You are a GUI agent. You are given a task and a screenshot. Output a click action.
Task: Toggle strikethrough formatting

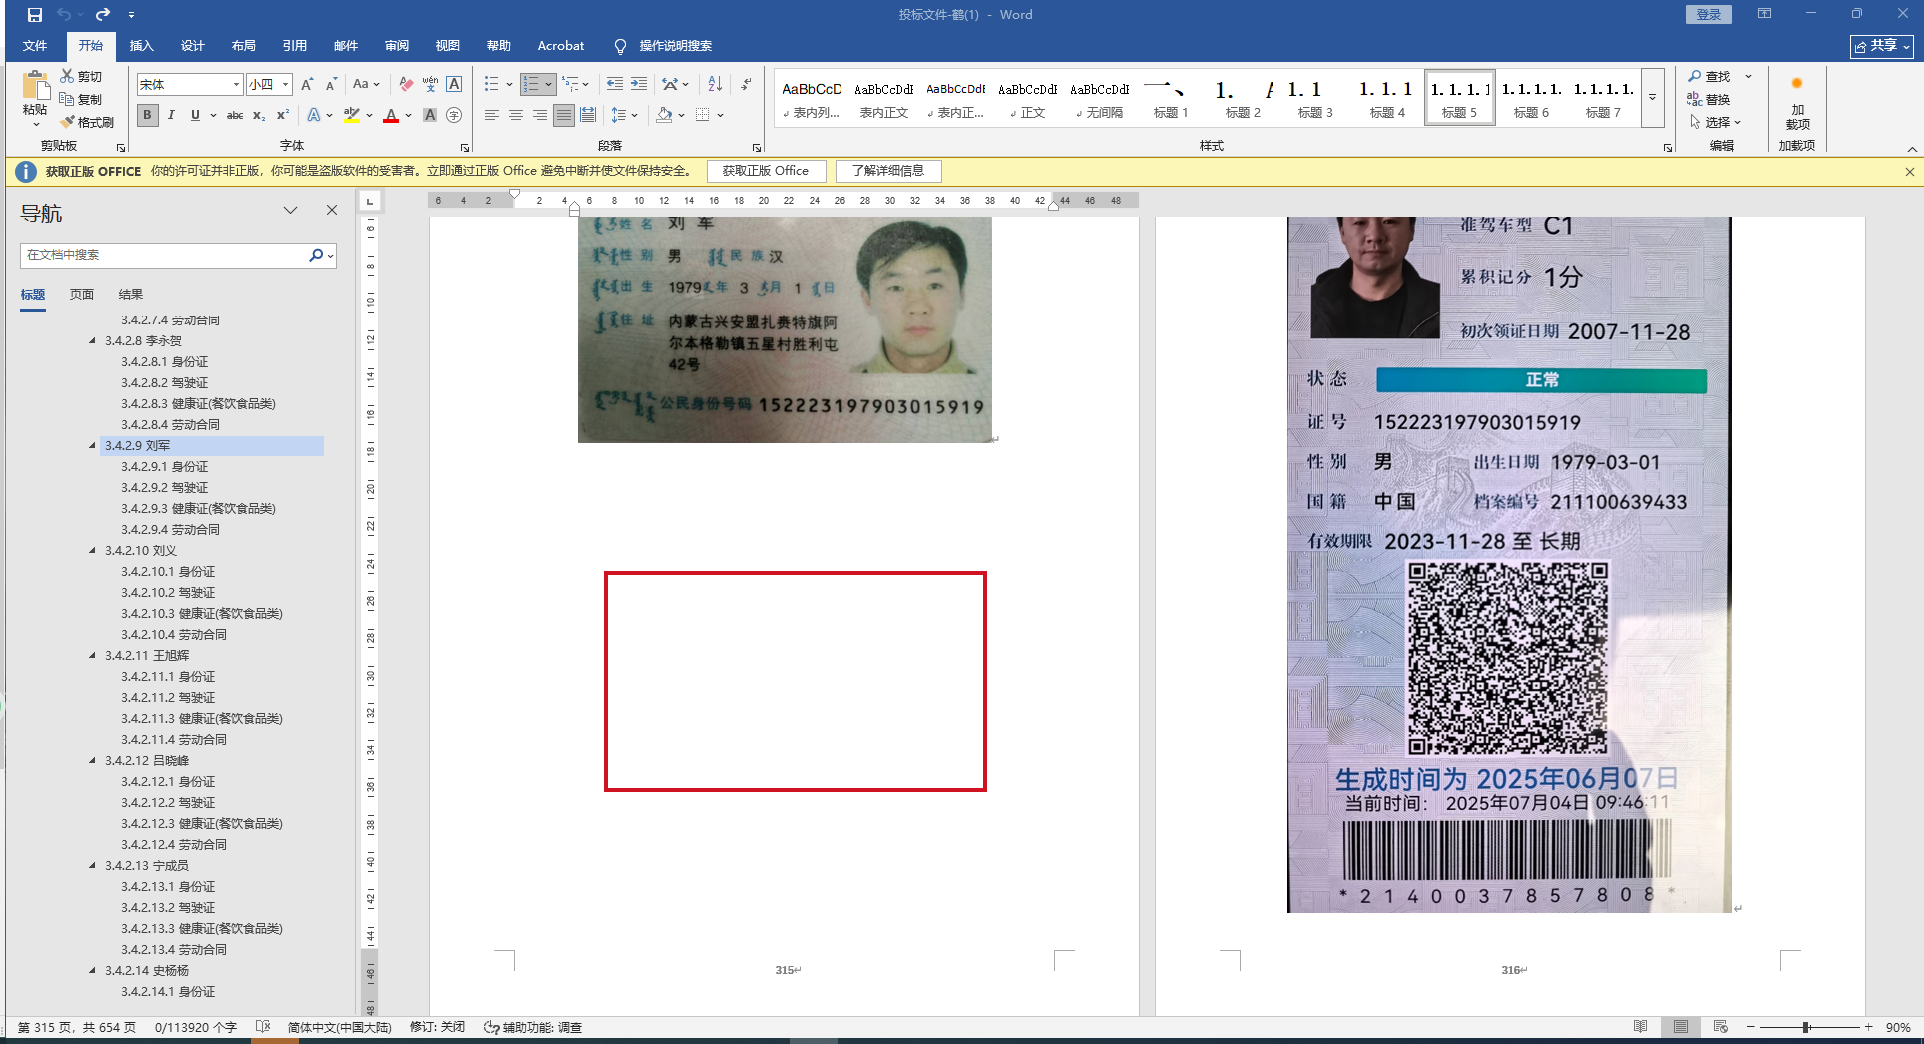click(235, 115)
